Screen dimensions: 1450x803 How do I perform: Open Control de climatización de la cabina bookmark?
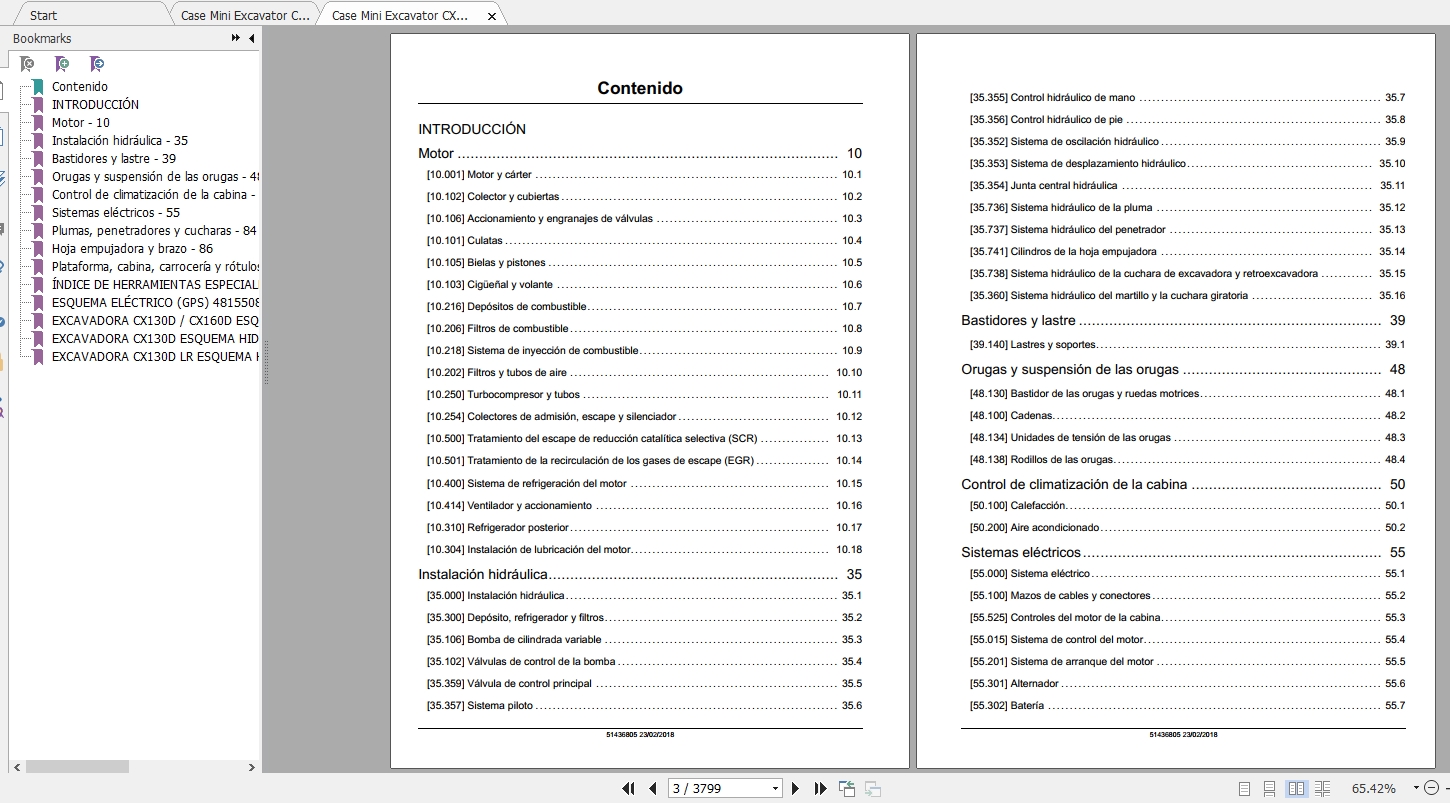coord(155,195)
